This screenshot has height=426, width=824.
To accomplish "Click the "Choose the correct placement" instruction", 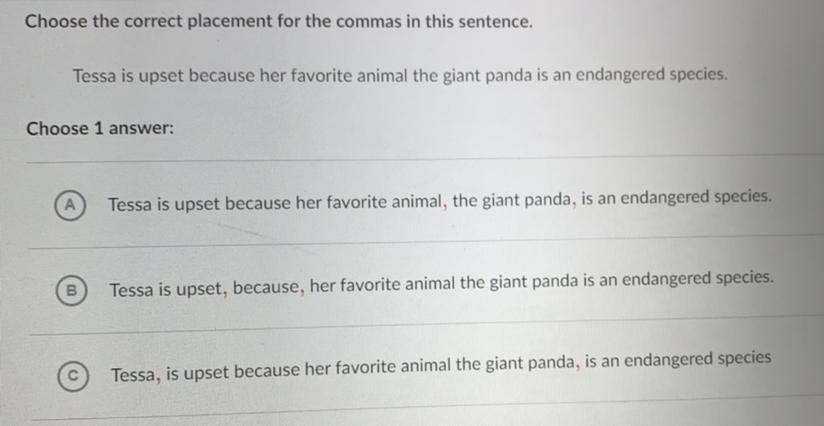I will tap(279, 21).
